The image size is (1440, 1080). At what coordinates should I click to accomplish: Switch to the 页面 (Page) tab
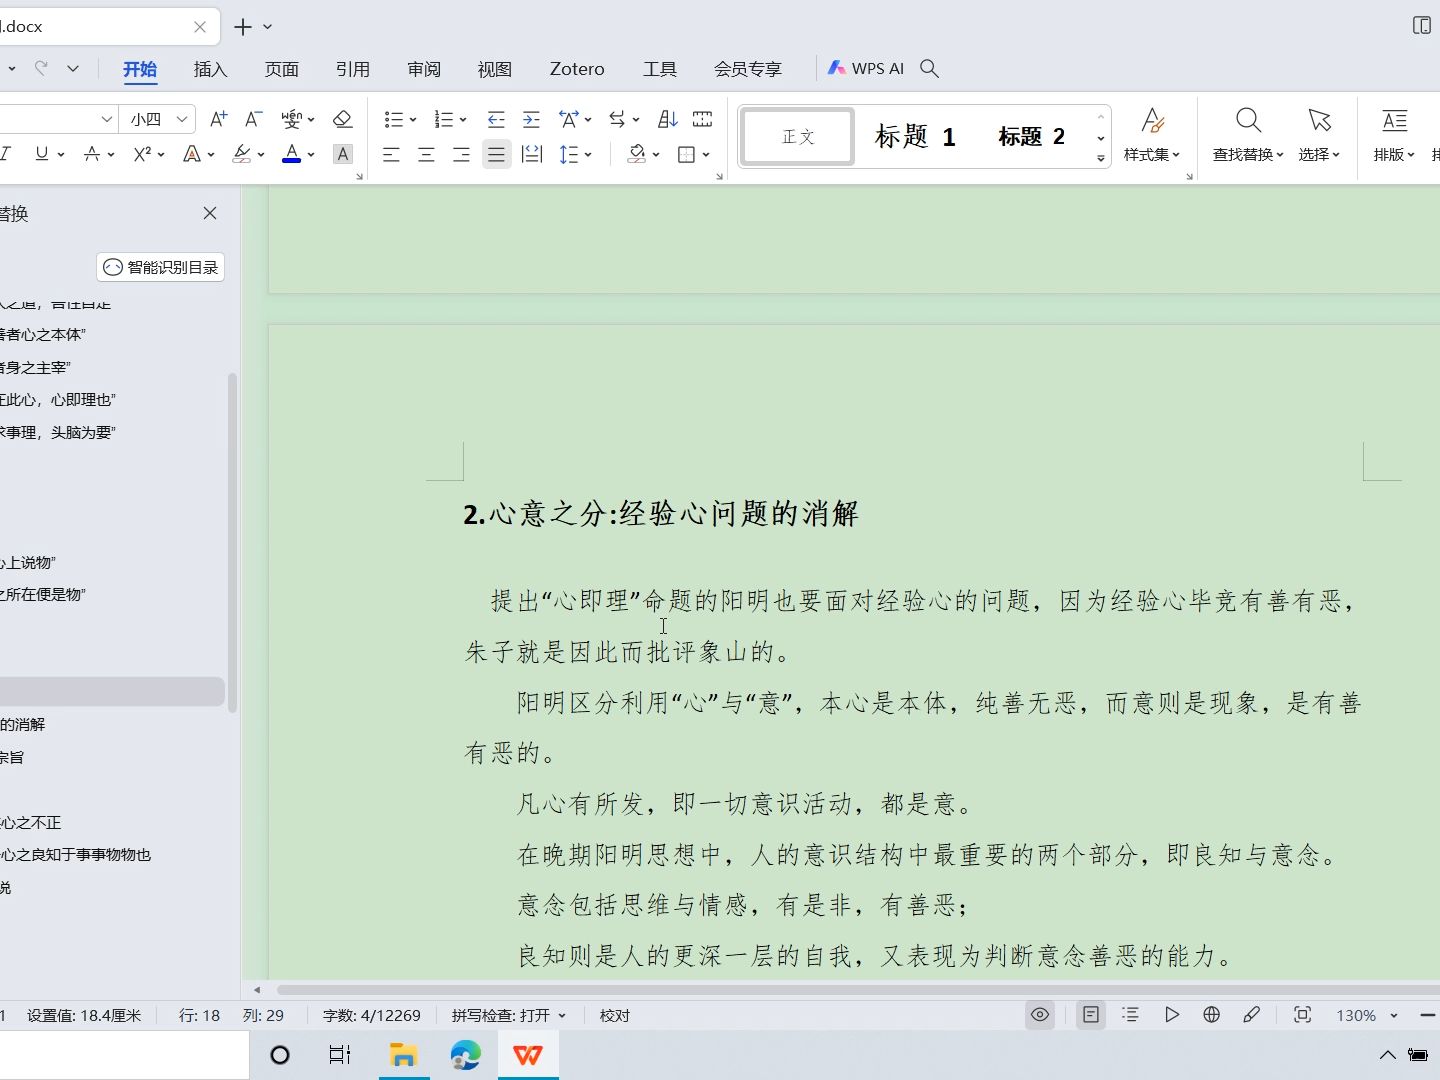[x=282, y=69]
